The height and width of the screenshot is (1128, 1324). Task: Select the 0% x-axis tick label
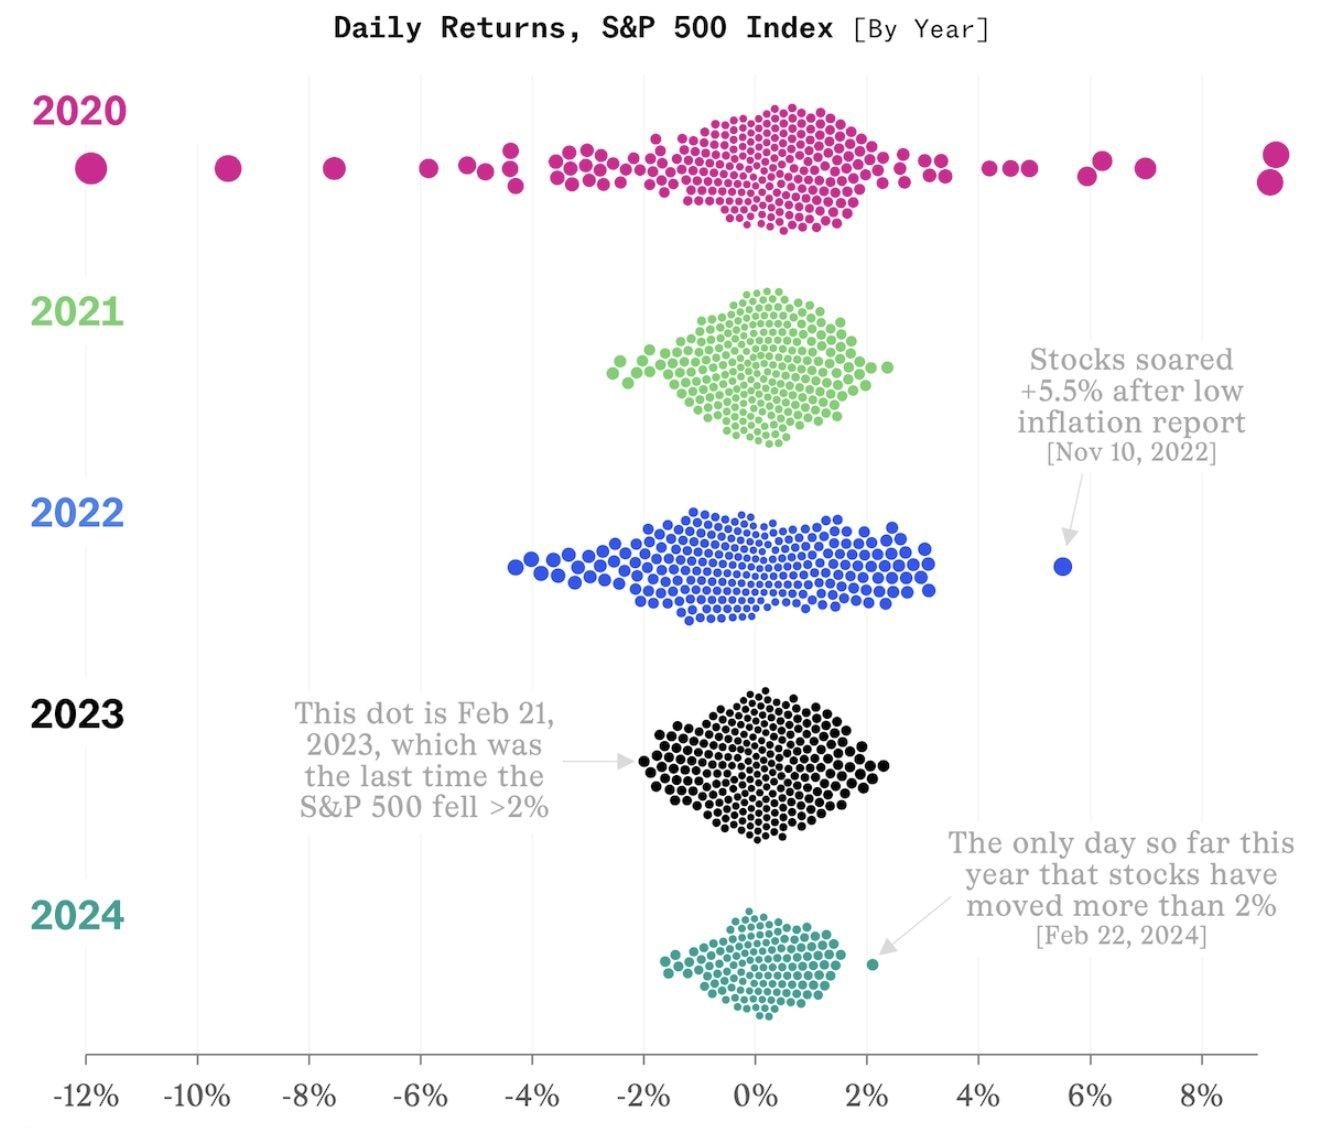pyautogui.click(x=755, y=1097)
